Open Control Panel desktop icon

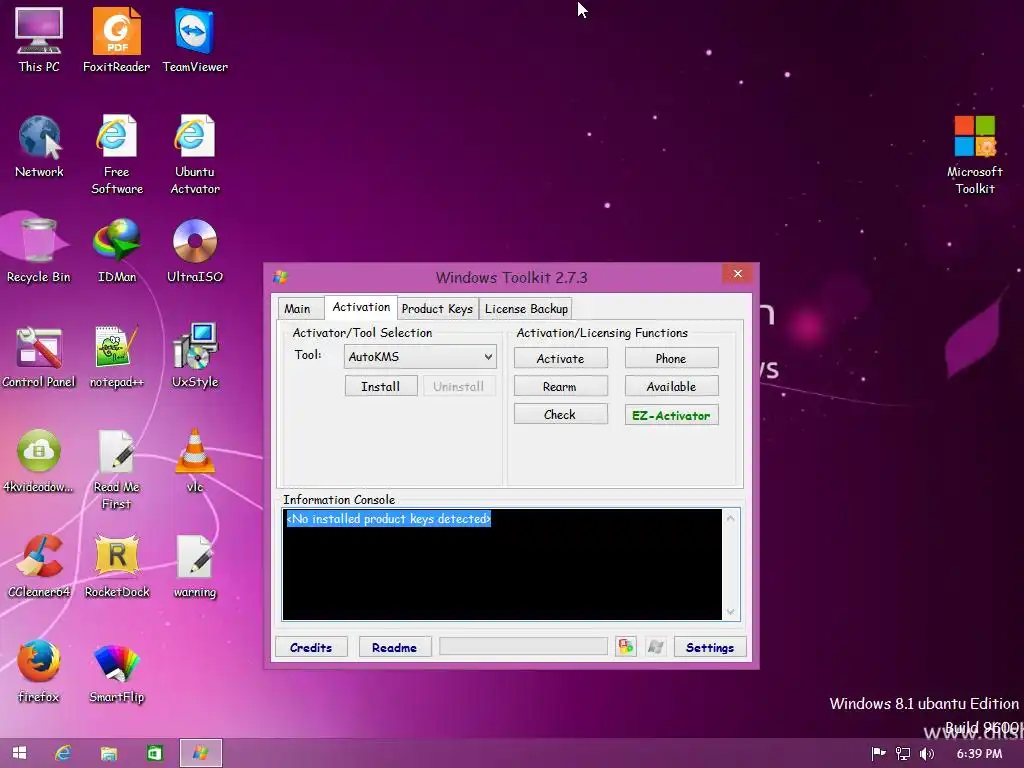coord(39,357)
